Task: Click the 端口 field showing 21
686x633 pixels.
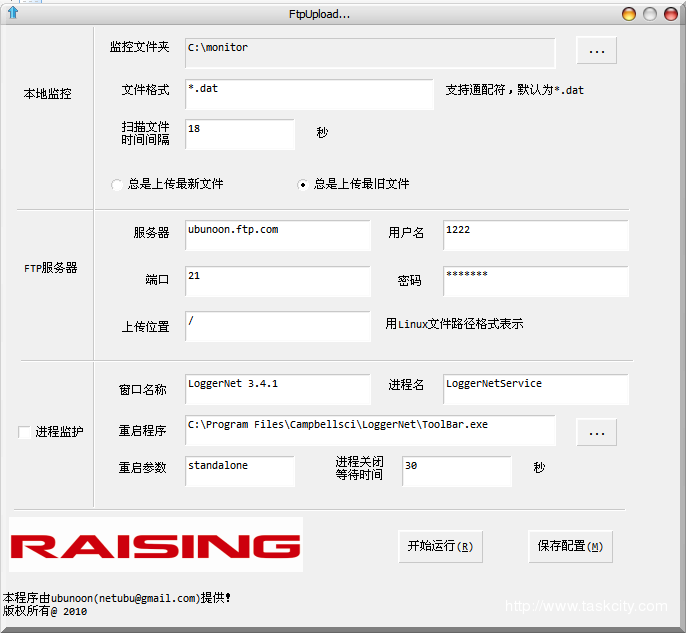Action: (x=277, y=281)
